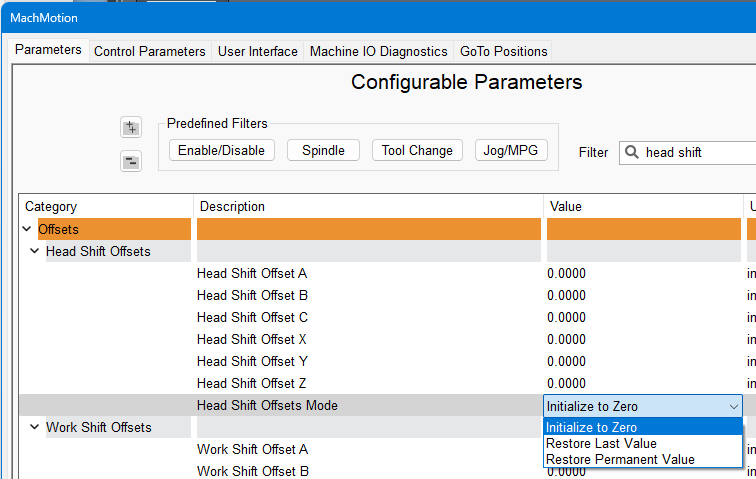
Task: Apply the Spindle predefined filter
Action: click(x=323, y=150)
